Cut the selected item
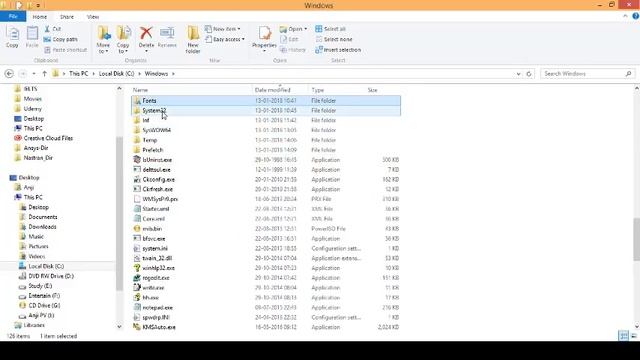 [x=53, y=29]
